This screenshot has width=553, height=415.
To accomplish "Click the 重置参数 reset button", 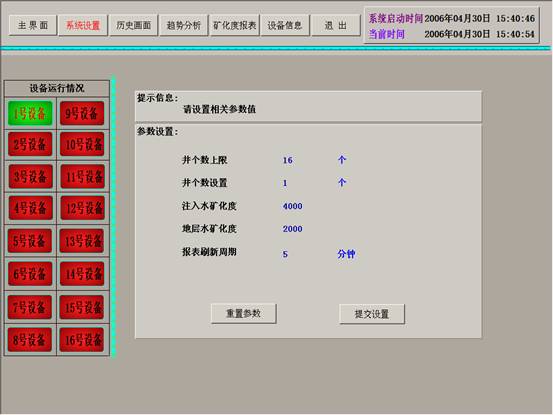I will pos(243,313).
